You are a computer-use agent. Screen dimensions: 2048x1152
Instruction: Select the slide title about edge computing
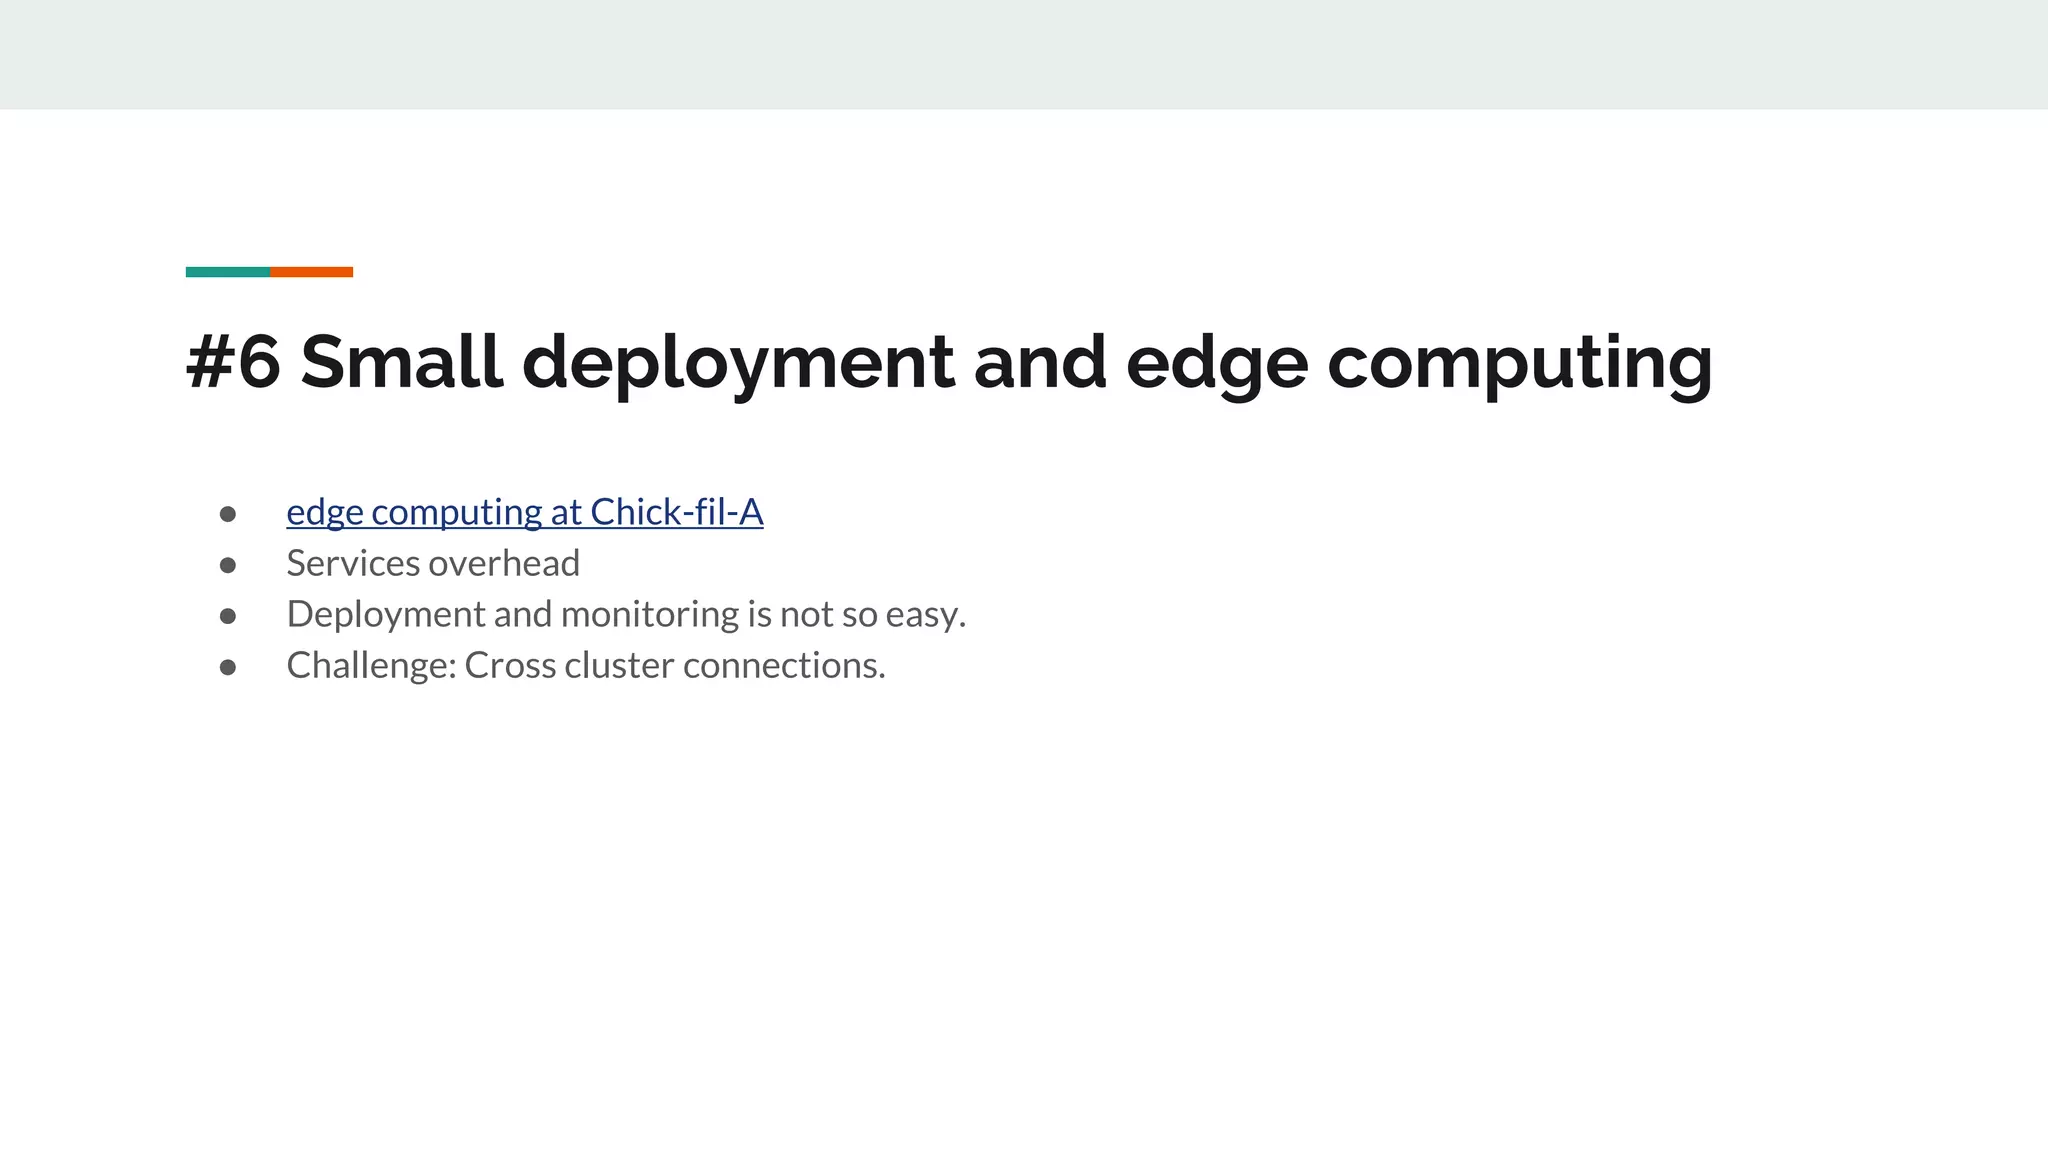(x=949, y=362)
